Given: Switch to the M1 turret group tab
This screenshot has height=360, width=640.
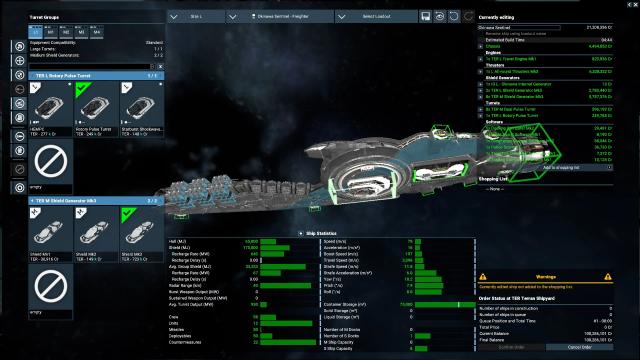Looking at the screenshot, I should tap(51, 32).
